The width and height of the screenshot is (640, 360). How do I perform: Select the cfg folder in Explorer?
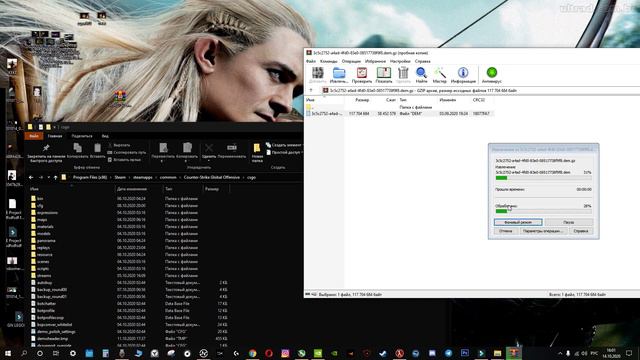[39, 206]
